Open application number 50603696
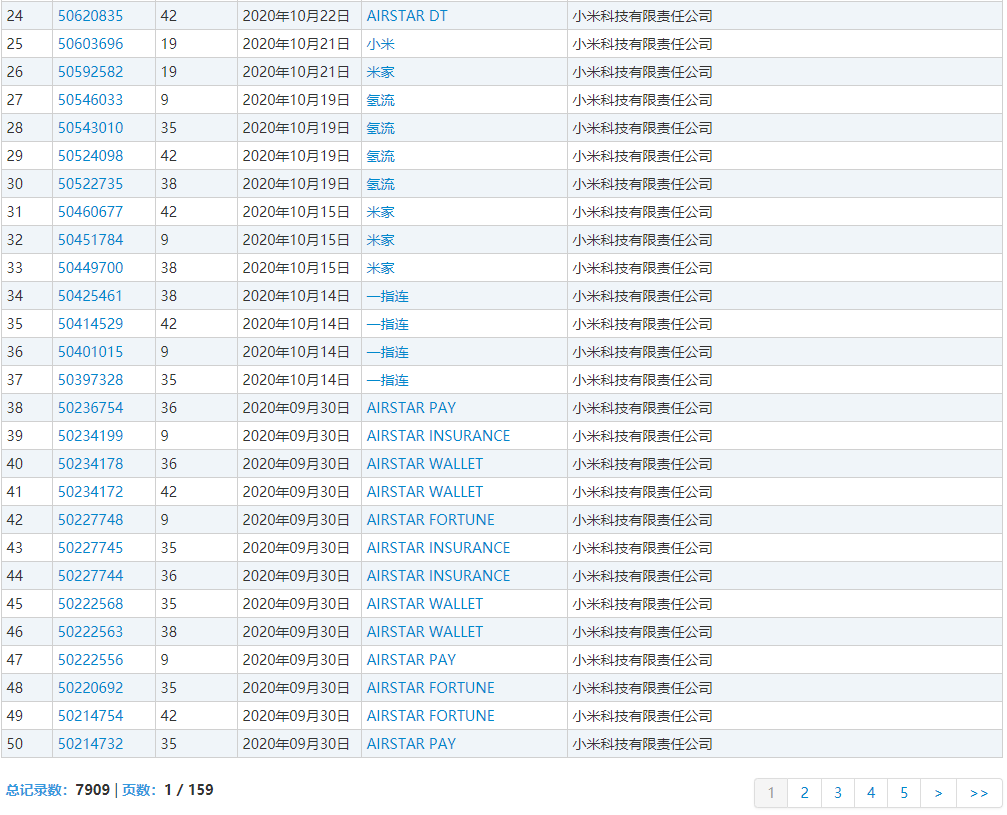 pos(91,44)
